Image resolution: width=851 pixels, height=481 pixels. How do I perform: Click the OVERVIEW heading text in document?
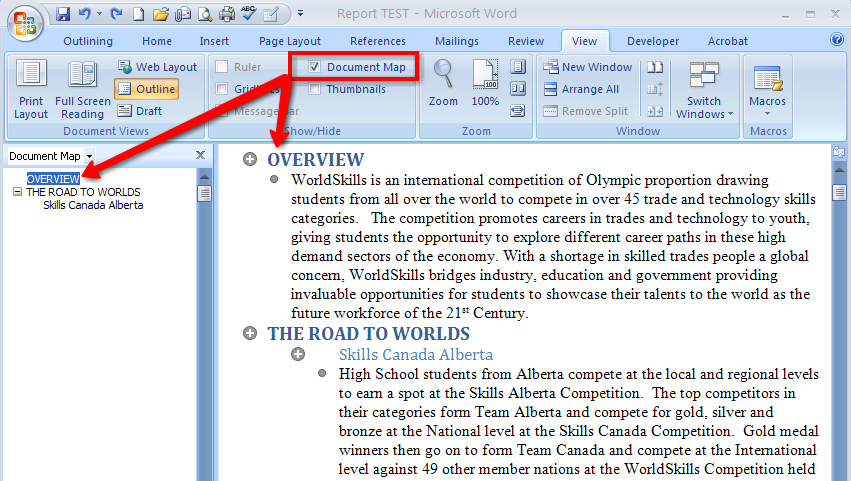click(x=316, y=160)
